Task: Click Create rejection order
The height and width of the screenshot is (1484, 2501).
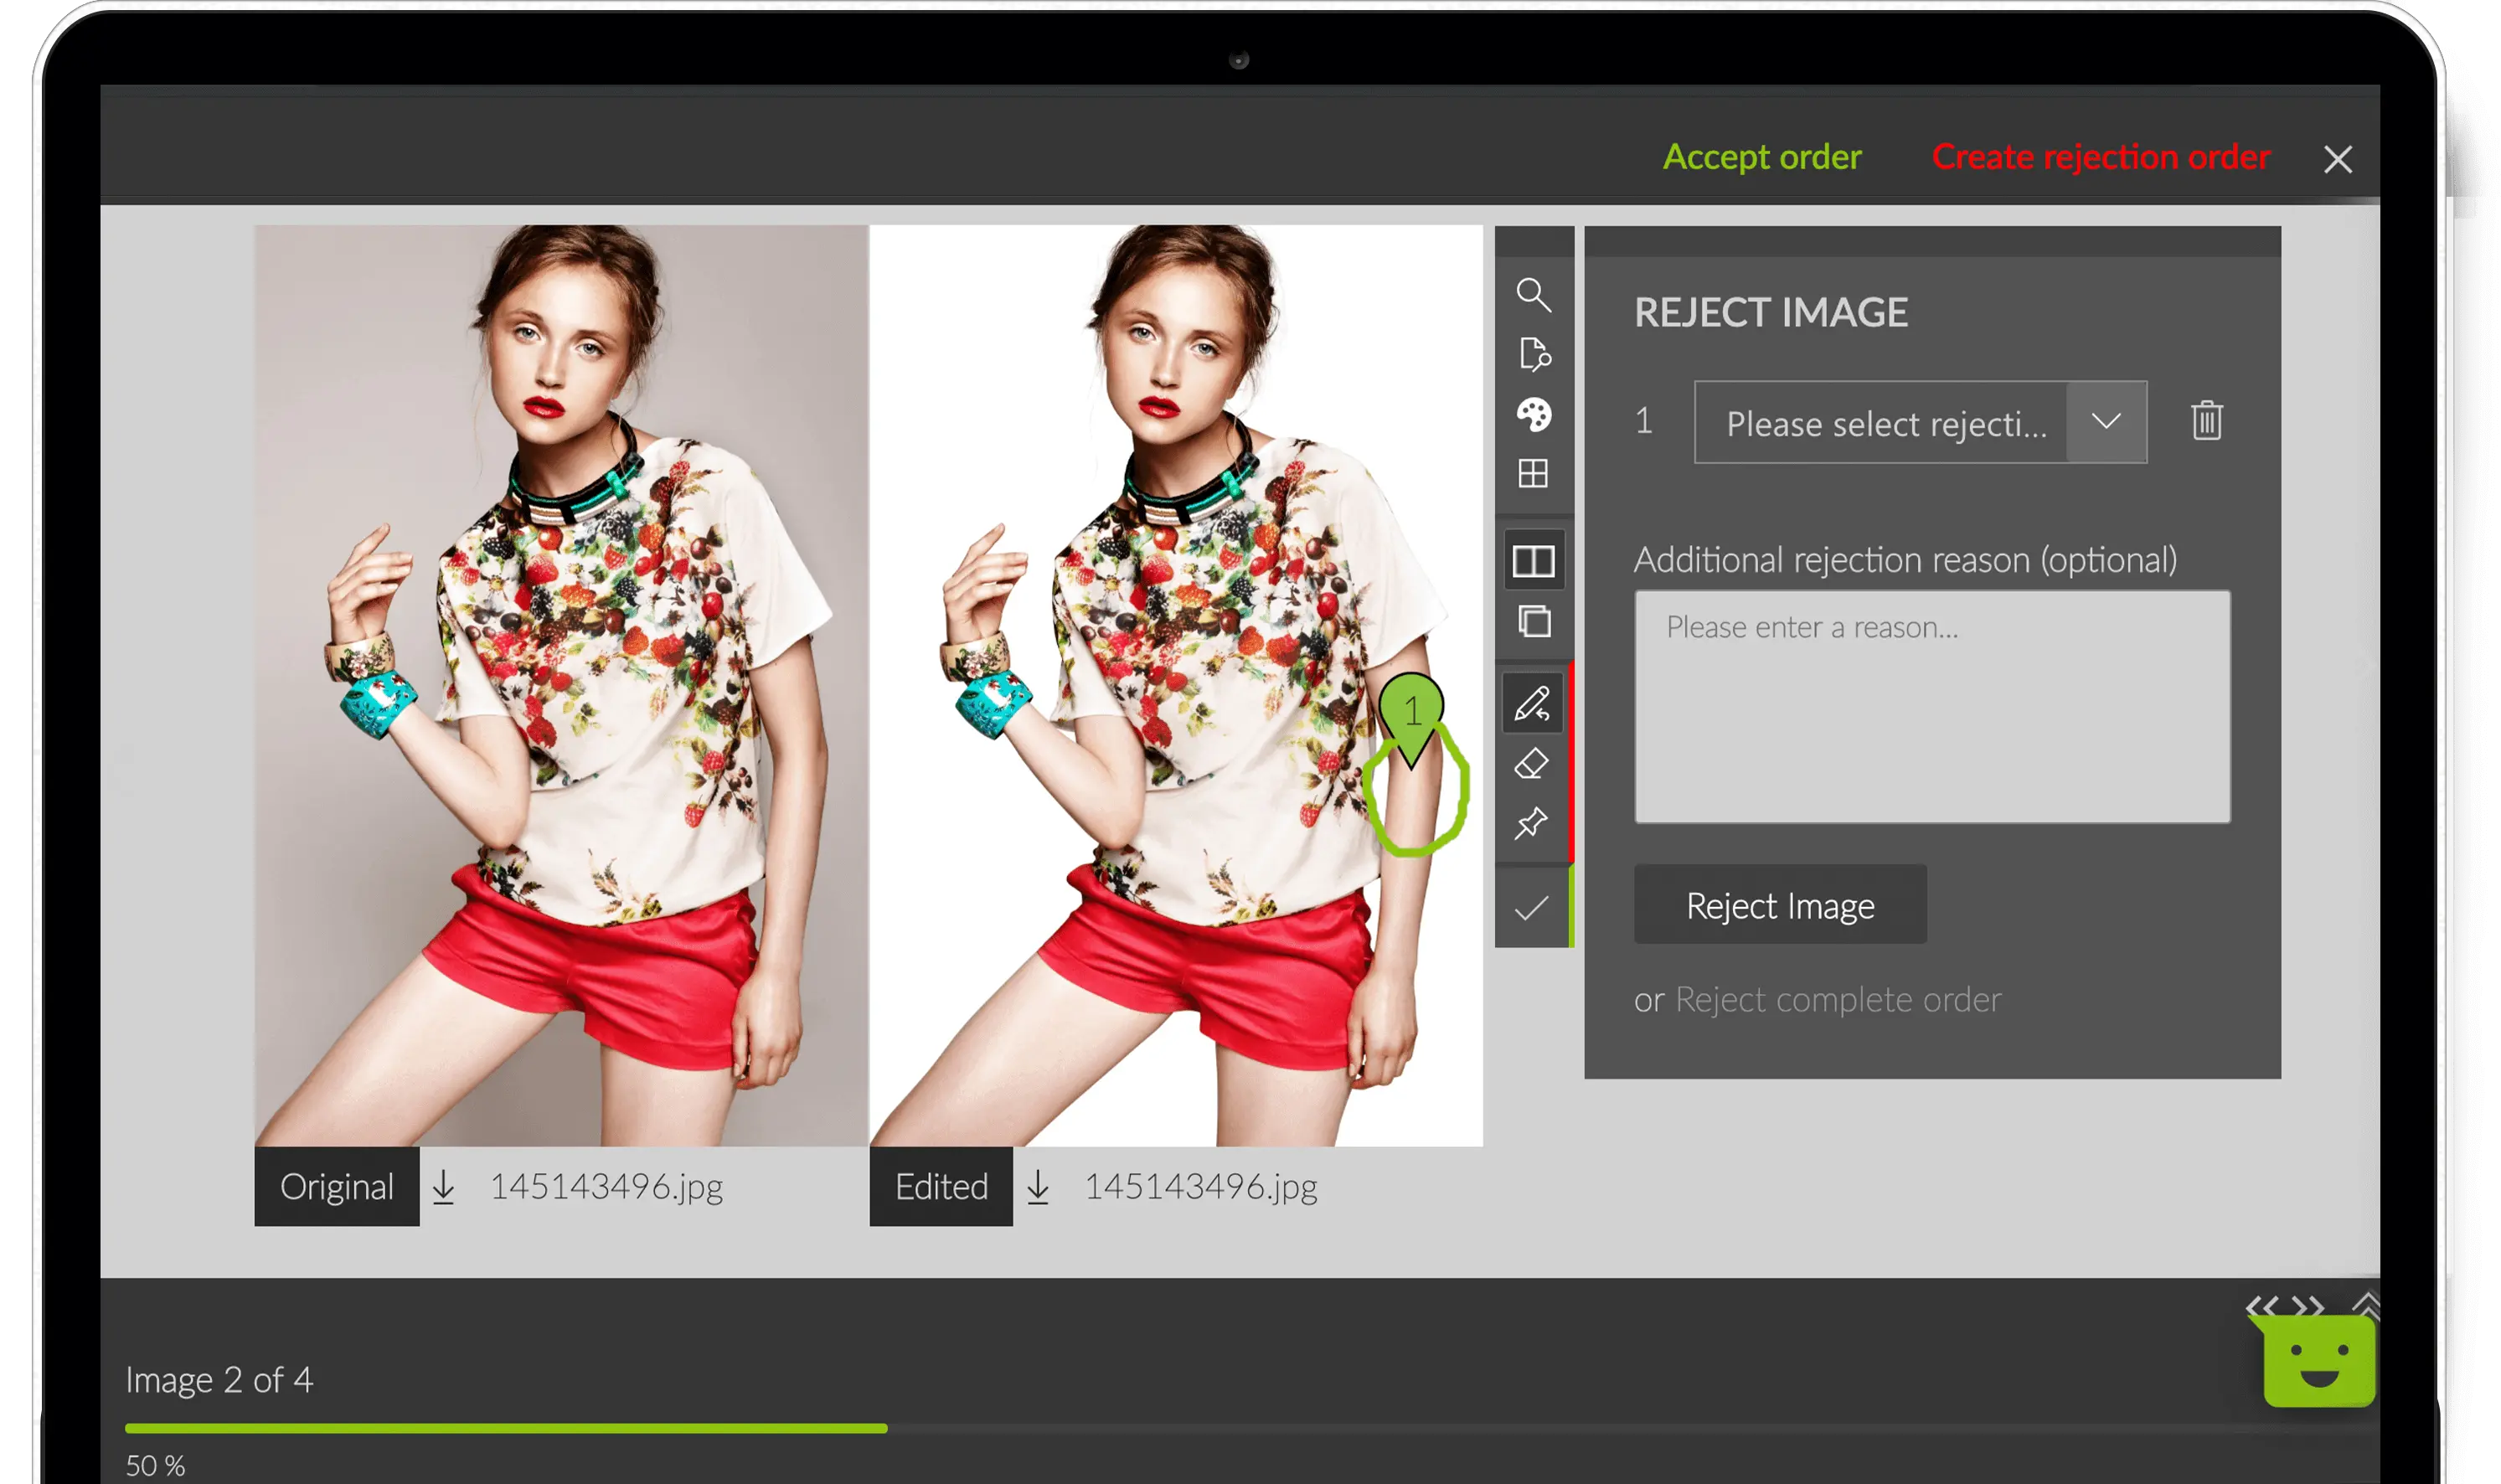Action: [2101, 157]
